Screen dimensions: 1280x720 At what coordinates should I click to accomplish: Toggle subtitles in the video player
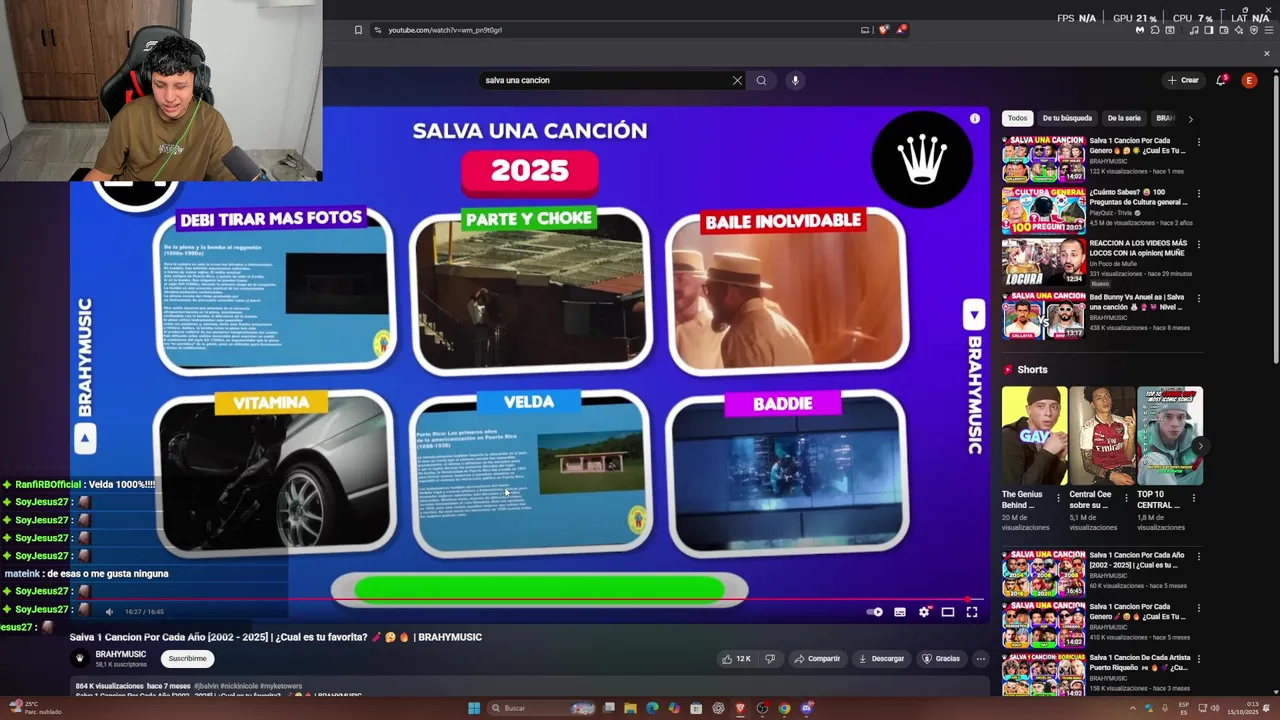900,612
